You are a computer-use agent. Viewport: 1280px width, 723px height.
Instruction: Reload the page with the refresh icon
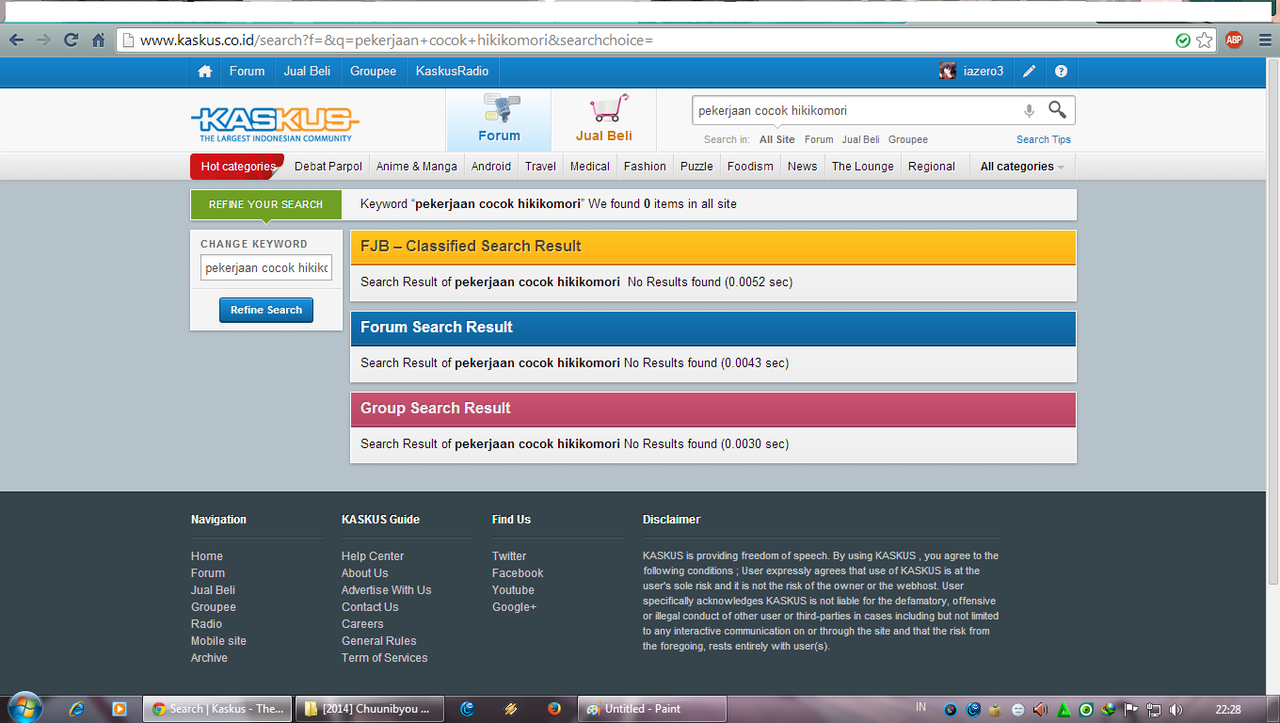coord(71,40)
